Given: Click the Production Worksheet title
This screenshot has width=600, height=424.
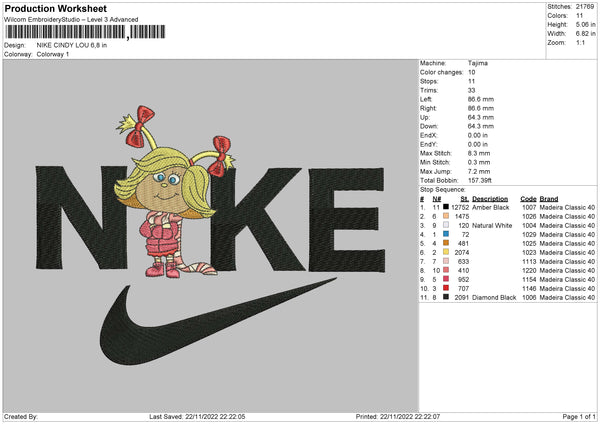Looking at the screenshot, I should (55, 8).
